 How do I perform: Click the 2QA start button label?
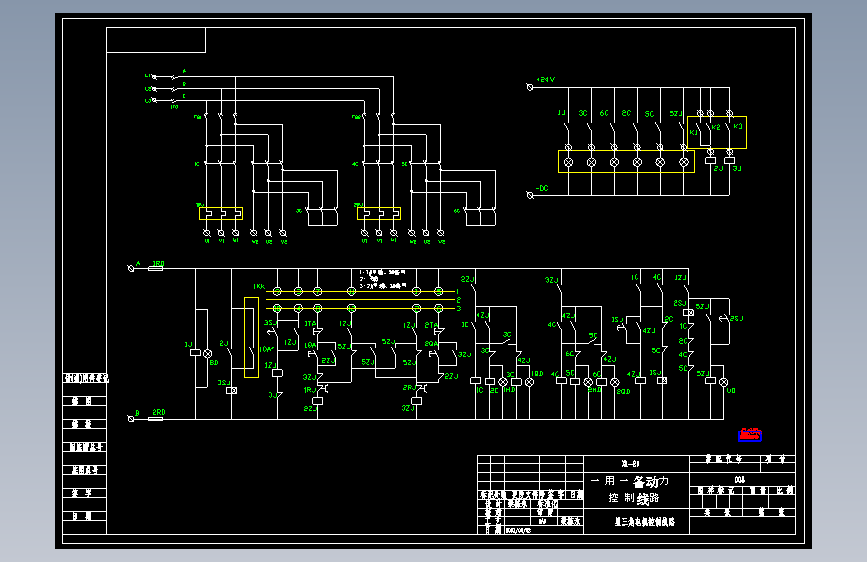(x=431, y=344)
